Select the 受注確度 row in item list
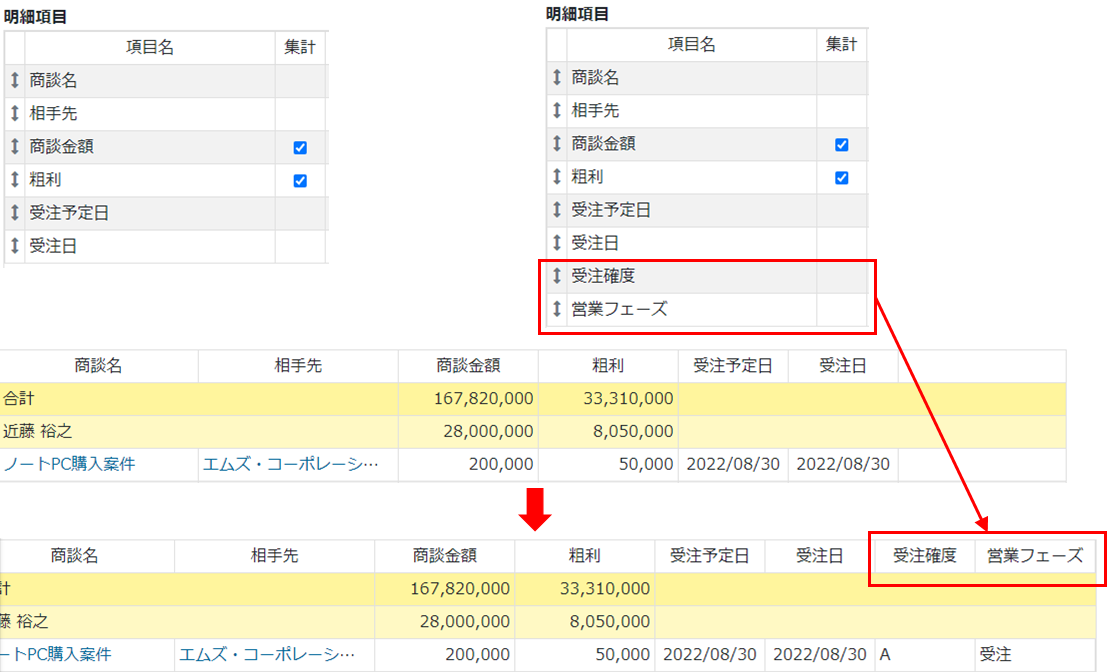 coord(707,276)
